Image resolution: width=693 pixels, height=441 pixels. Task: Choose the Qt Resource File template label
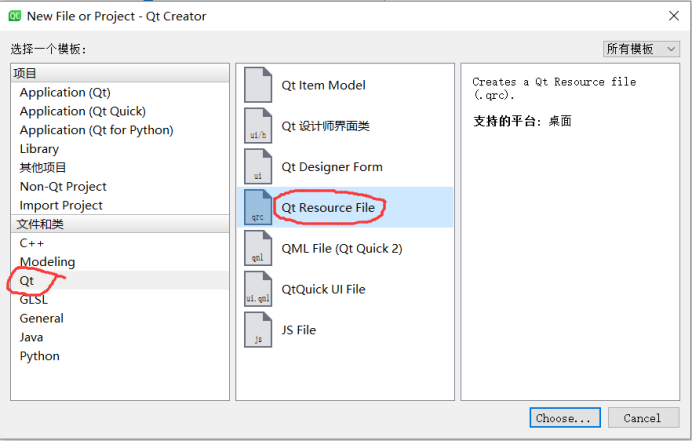pos(328,208)
